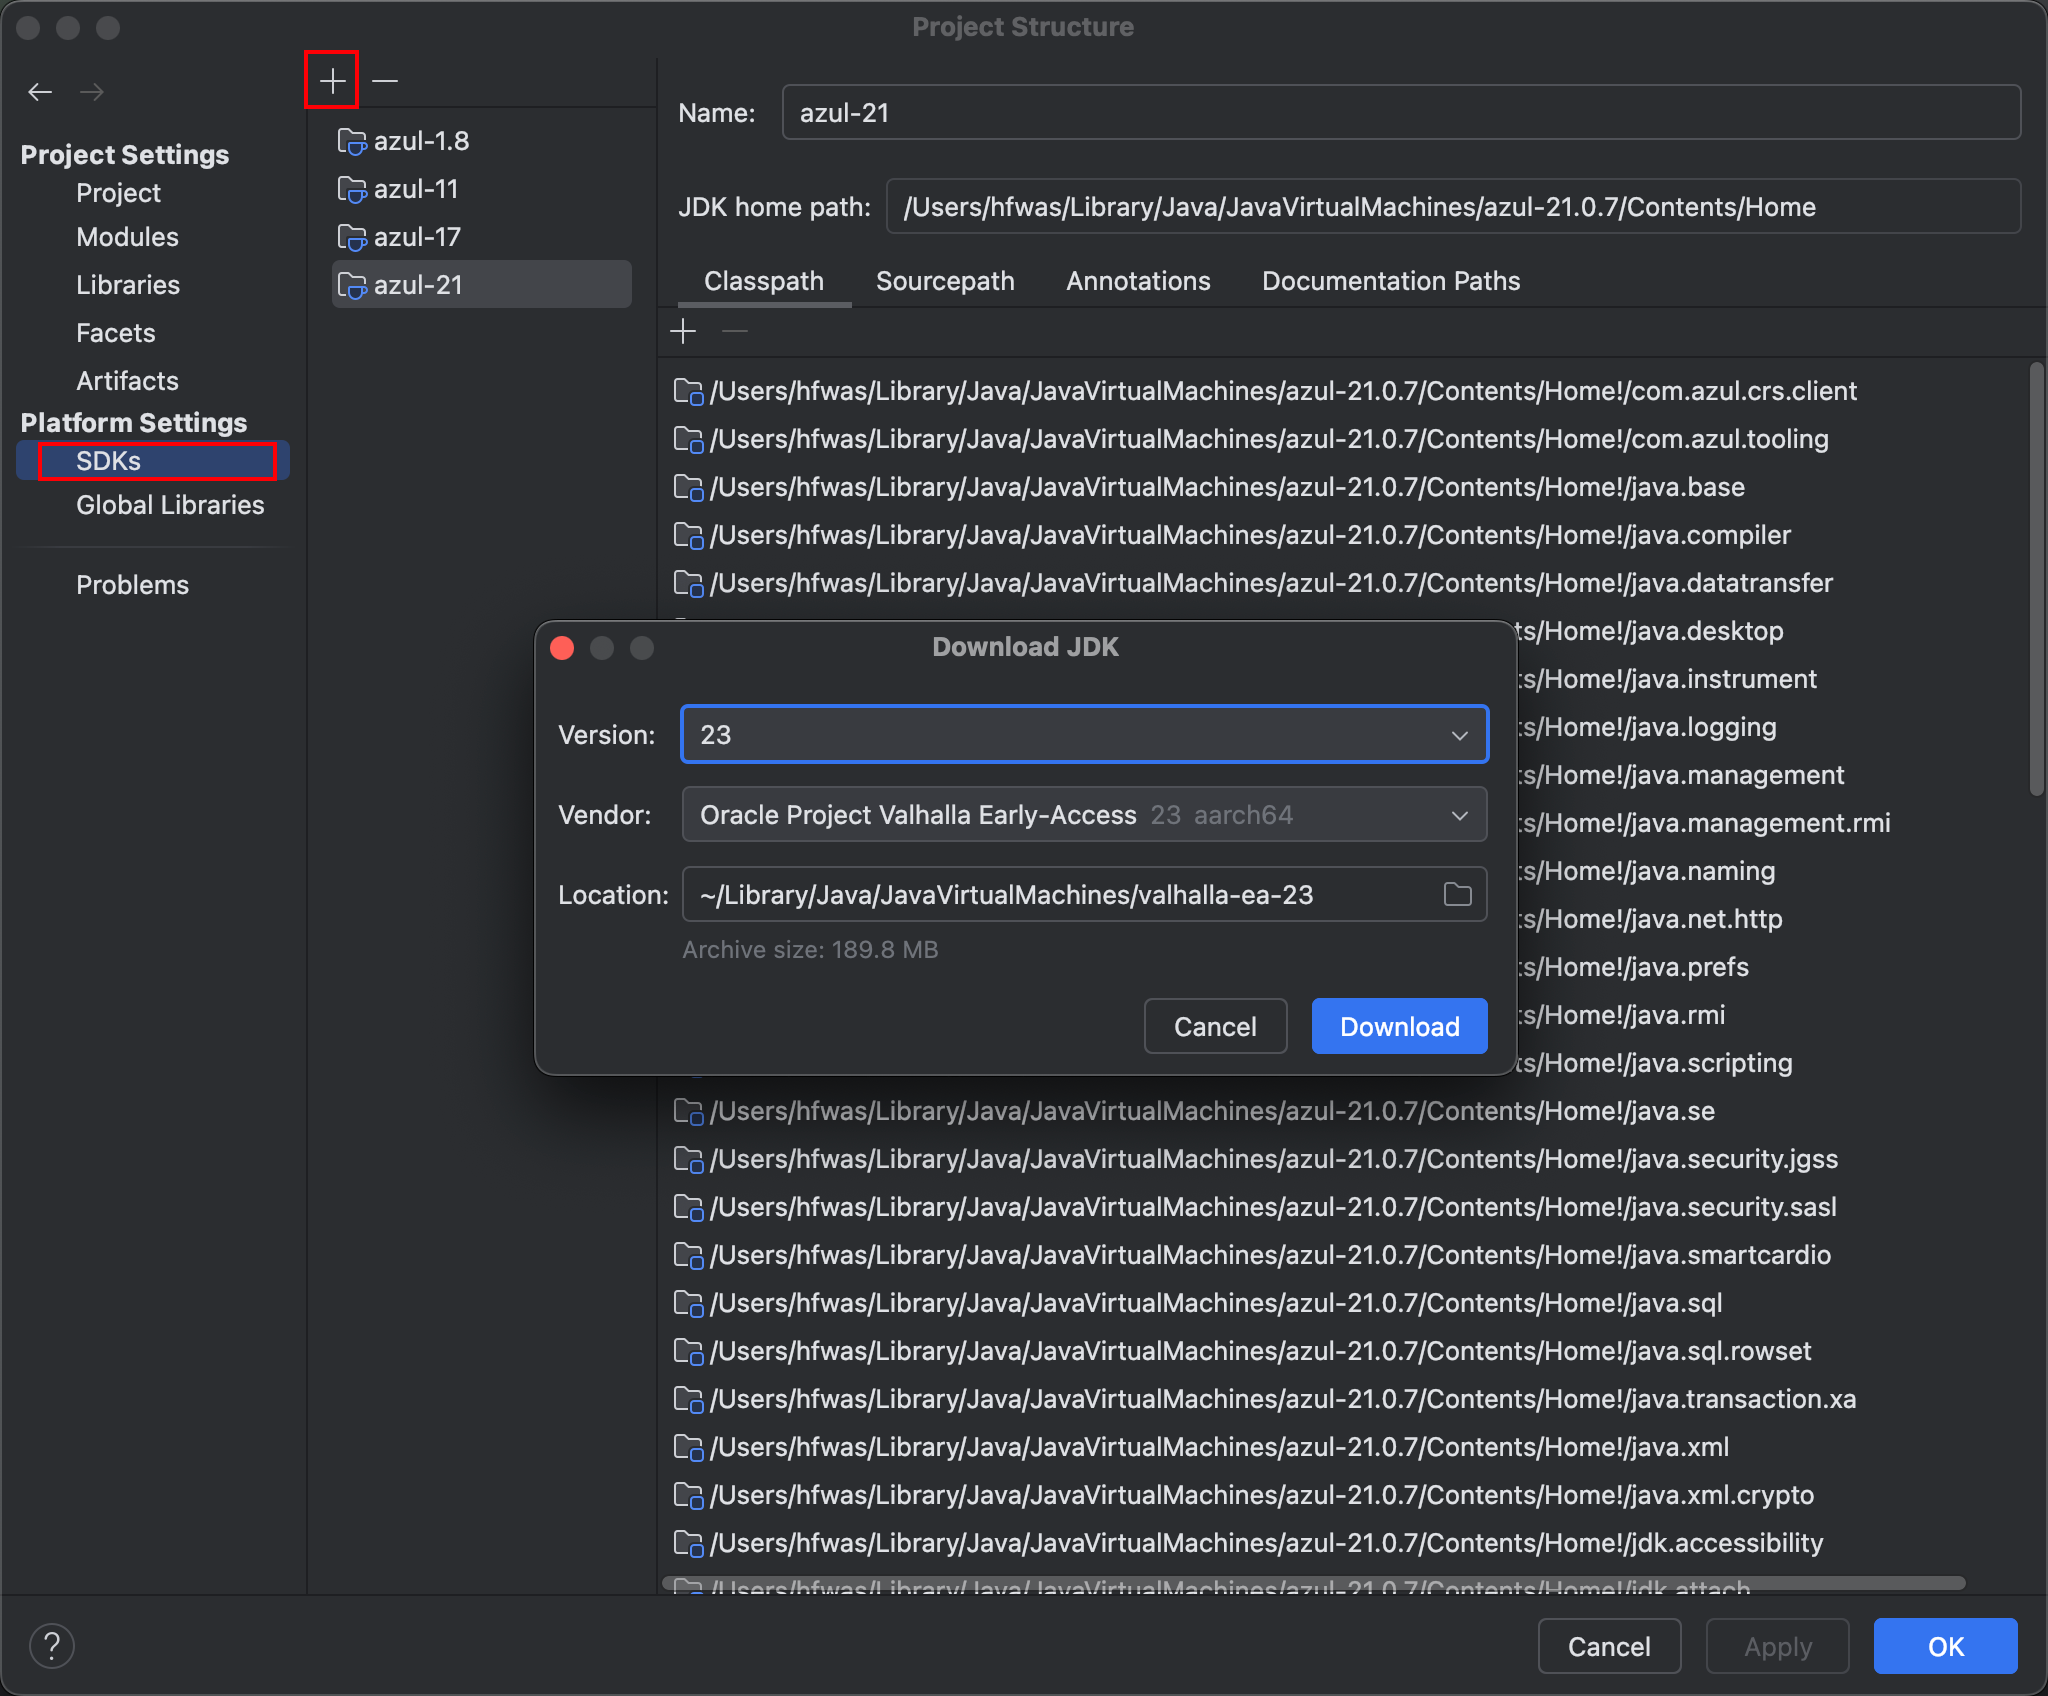Switch to the Annotations tab
The width and height of the screenshot is (2048, 1696).
[1138, 281]
